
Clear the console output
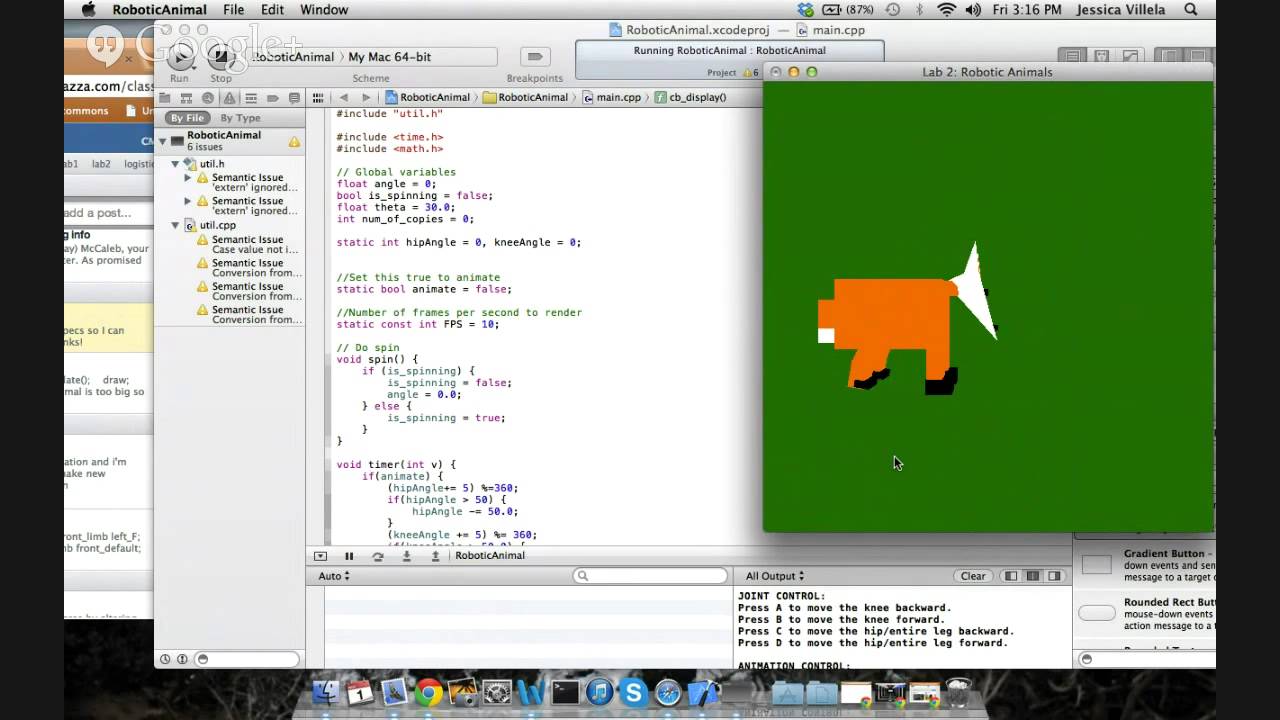tap(973, 576)
